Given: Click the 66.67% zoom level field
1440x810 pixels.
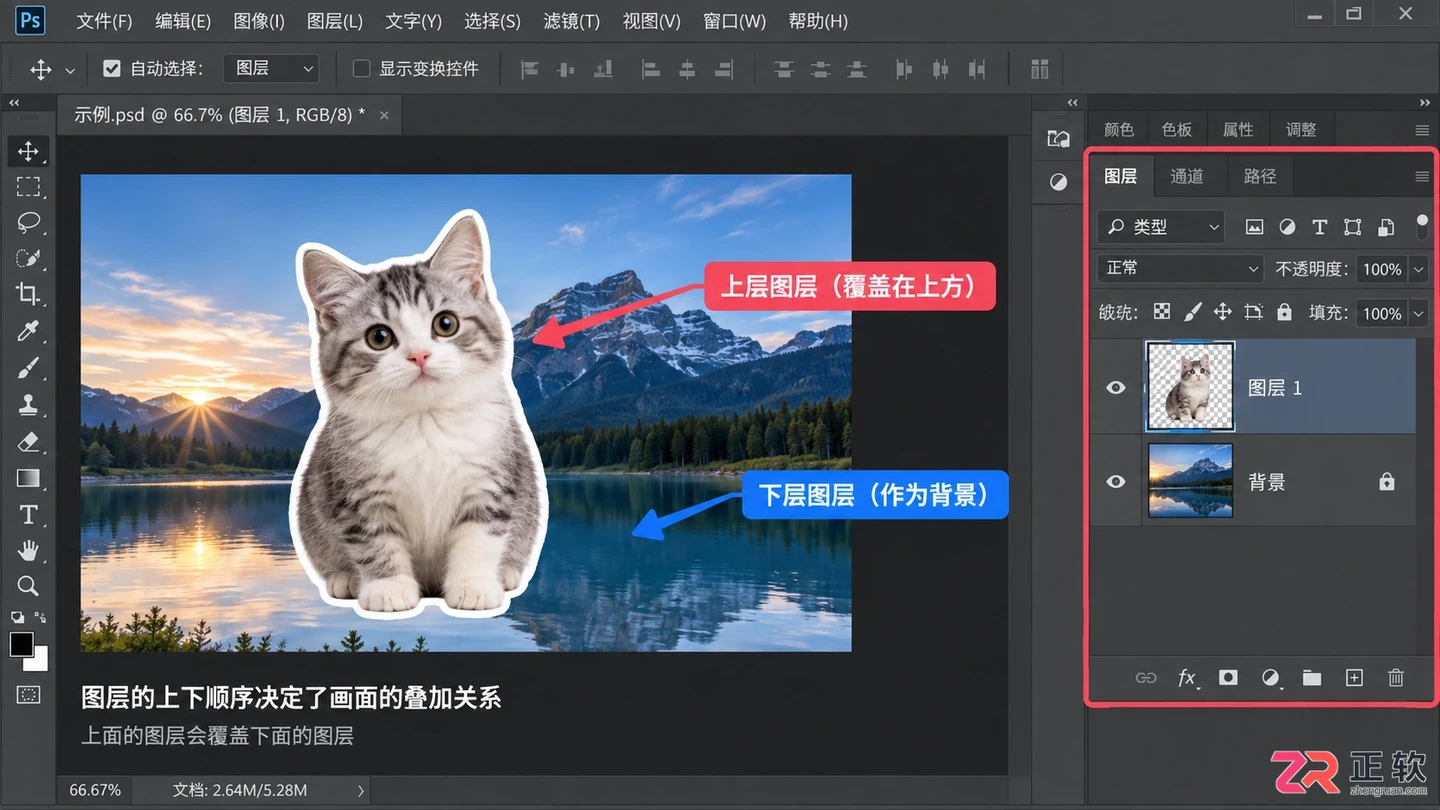Looking at the screenshot, I should (96, 790).
